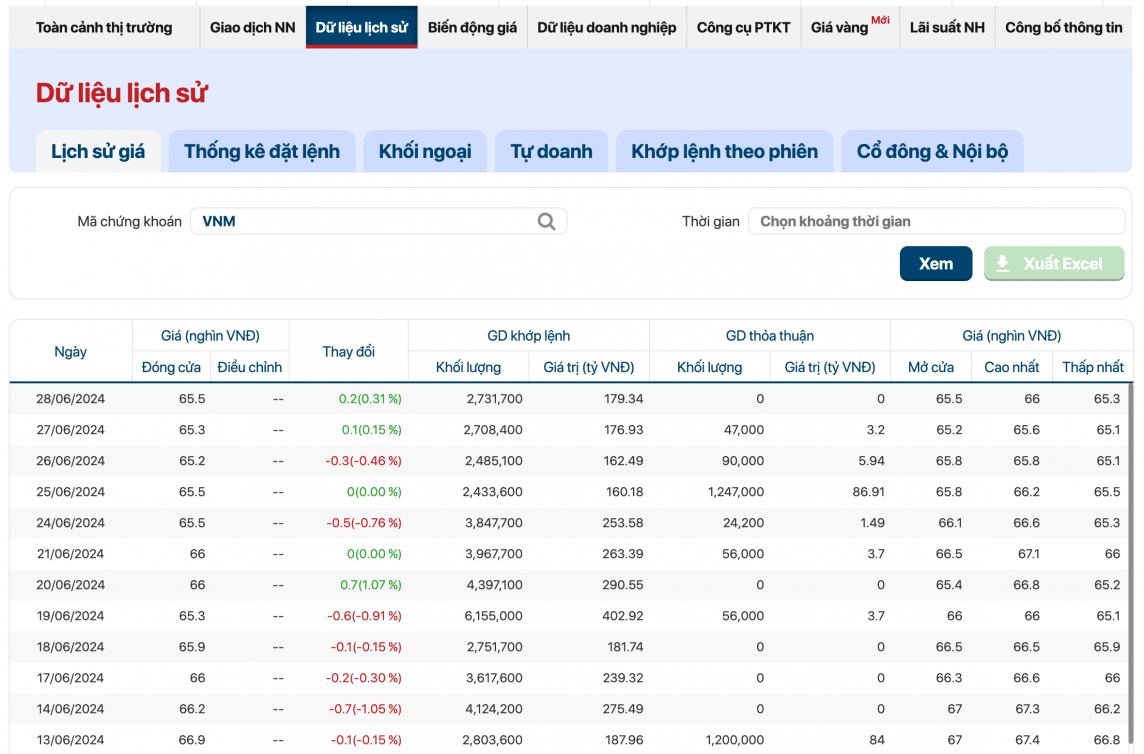Select Khớp lệnh theo phiên tab
Screen dimensions: 1144x754
(724, 152)
